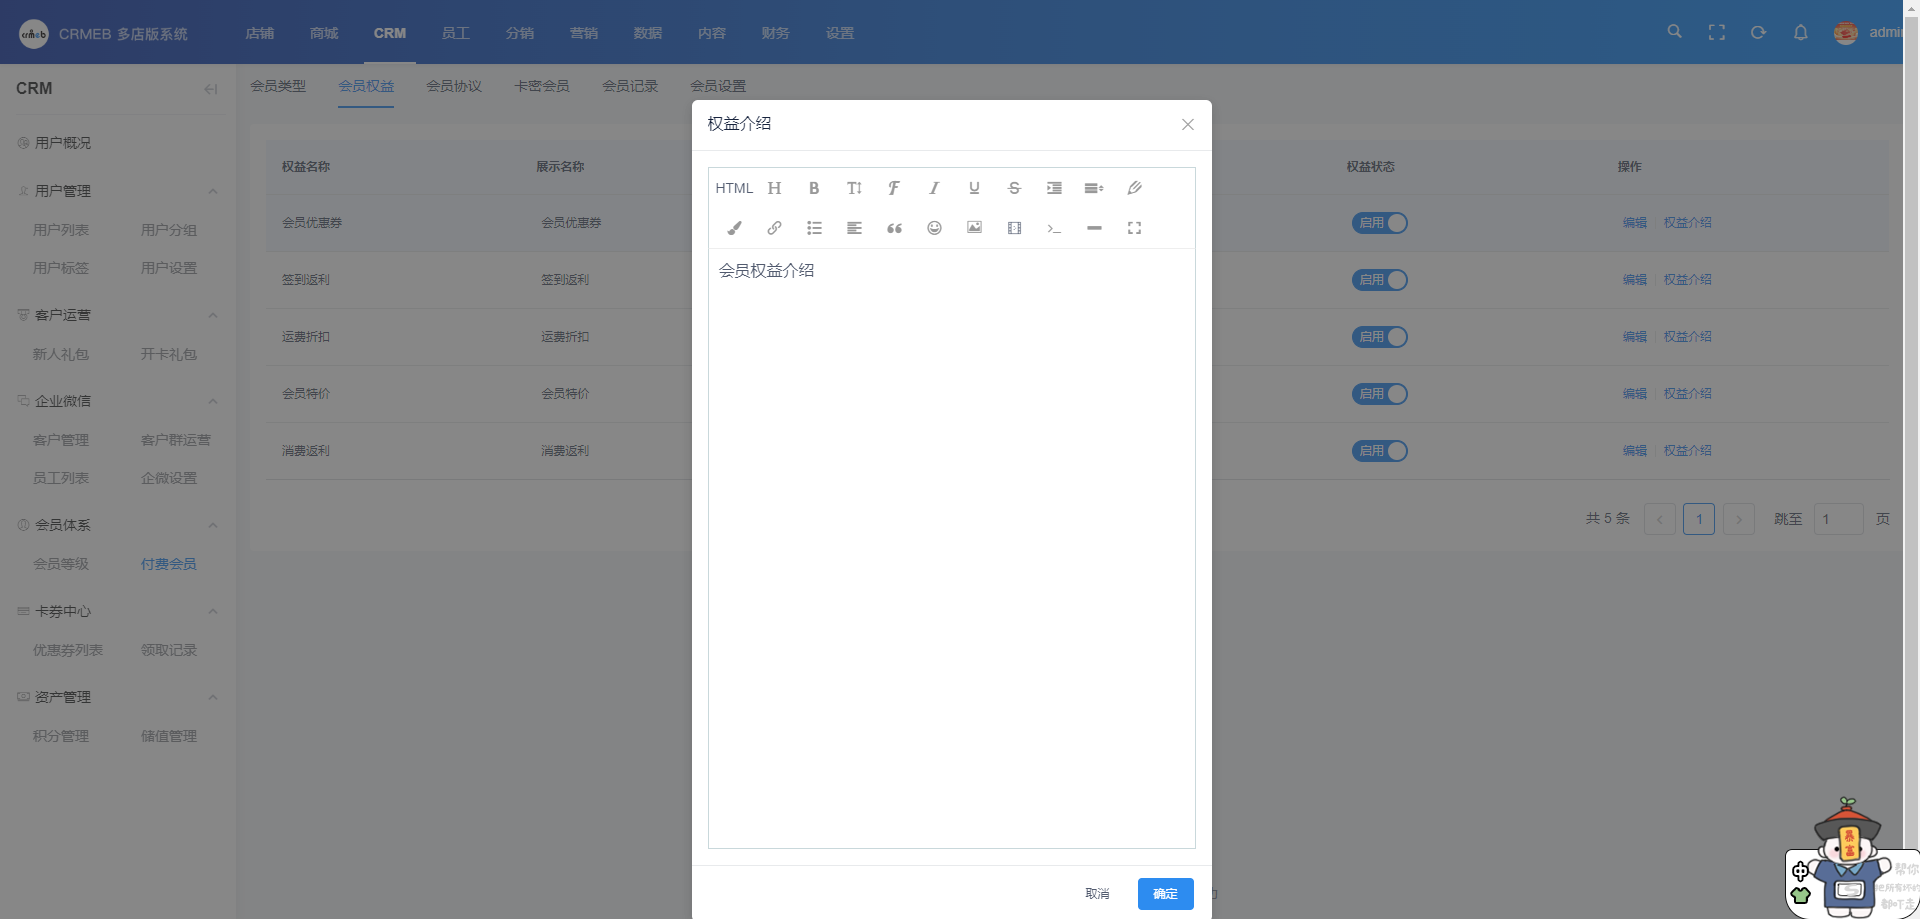Apply strikethrough text formatting
Screen dimensions: 1920x919
[x=1014, y=188]
